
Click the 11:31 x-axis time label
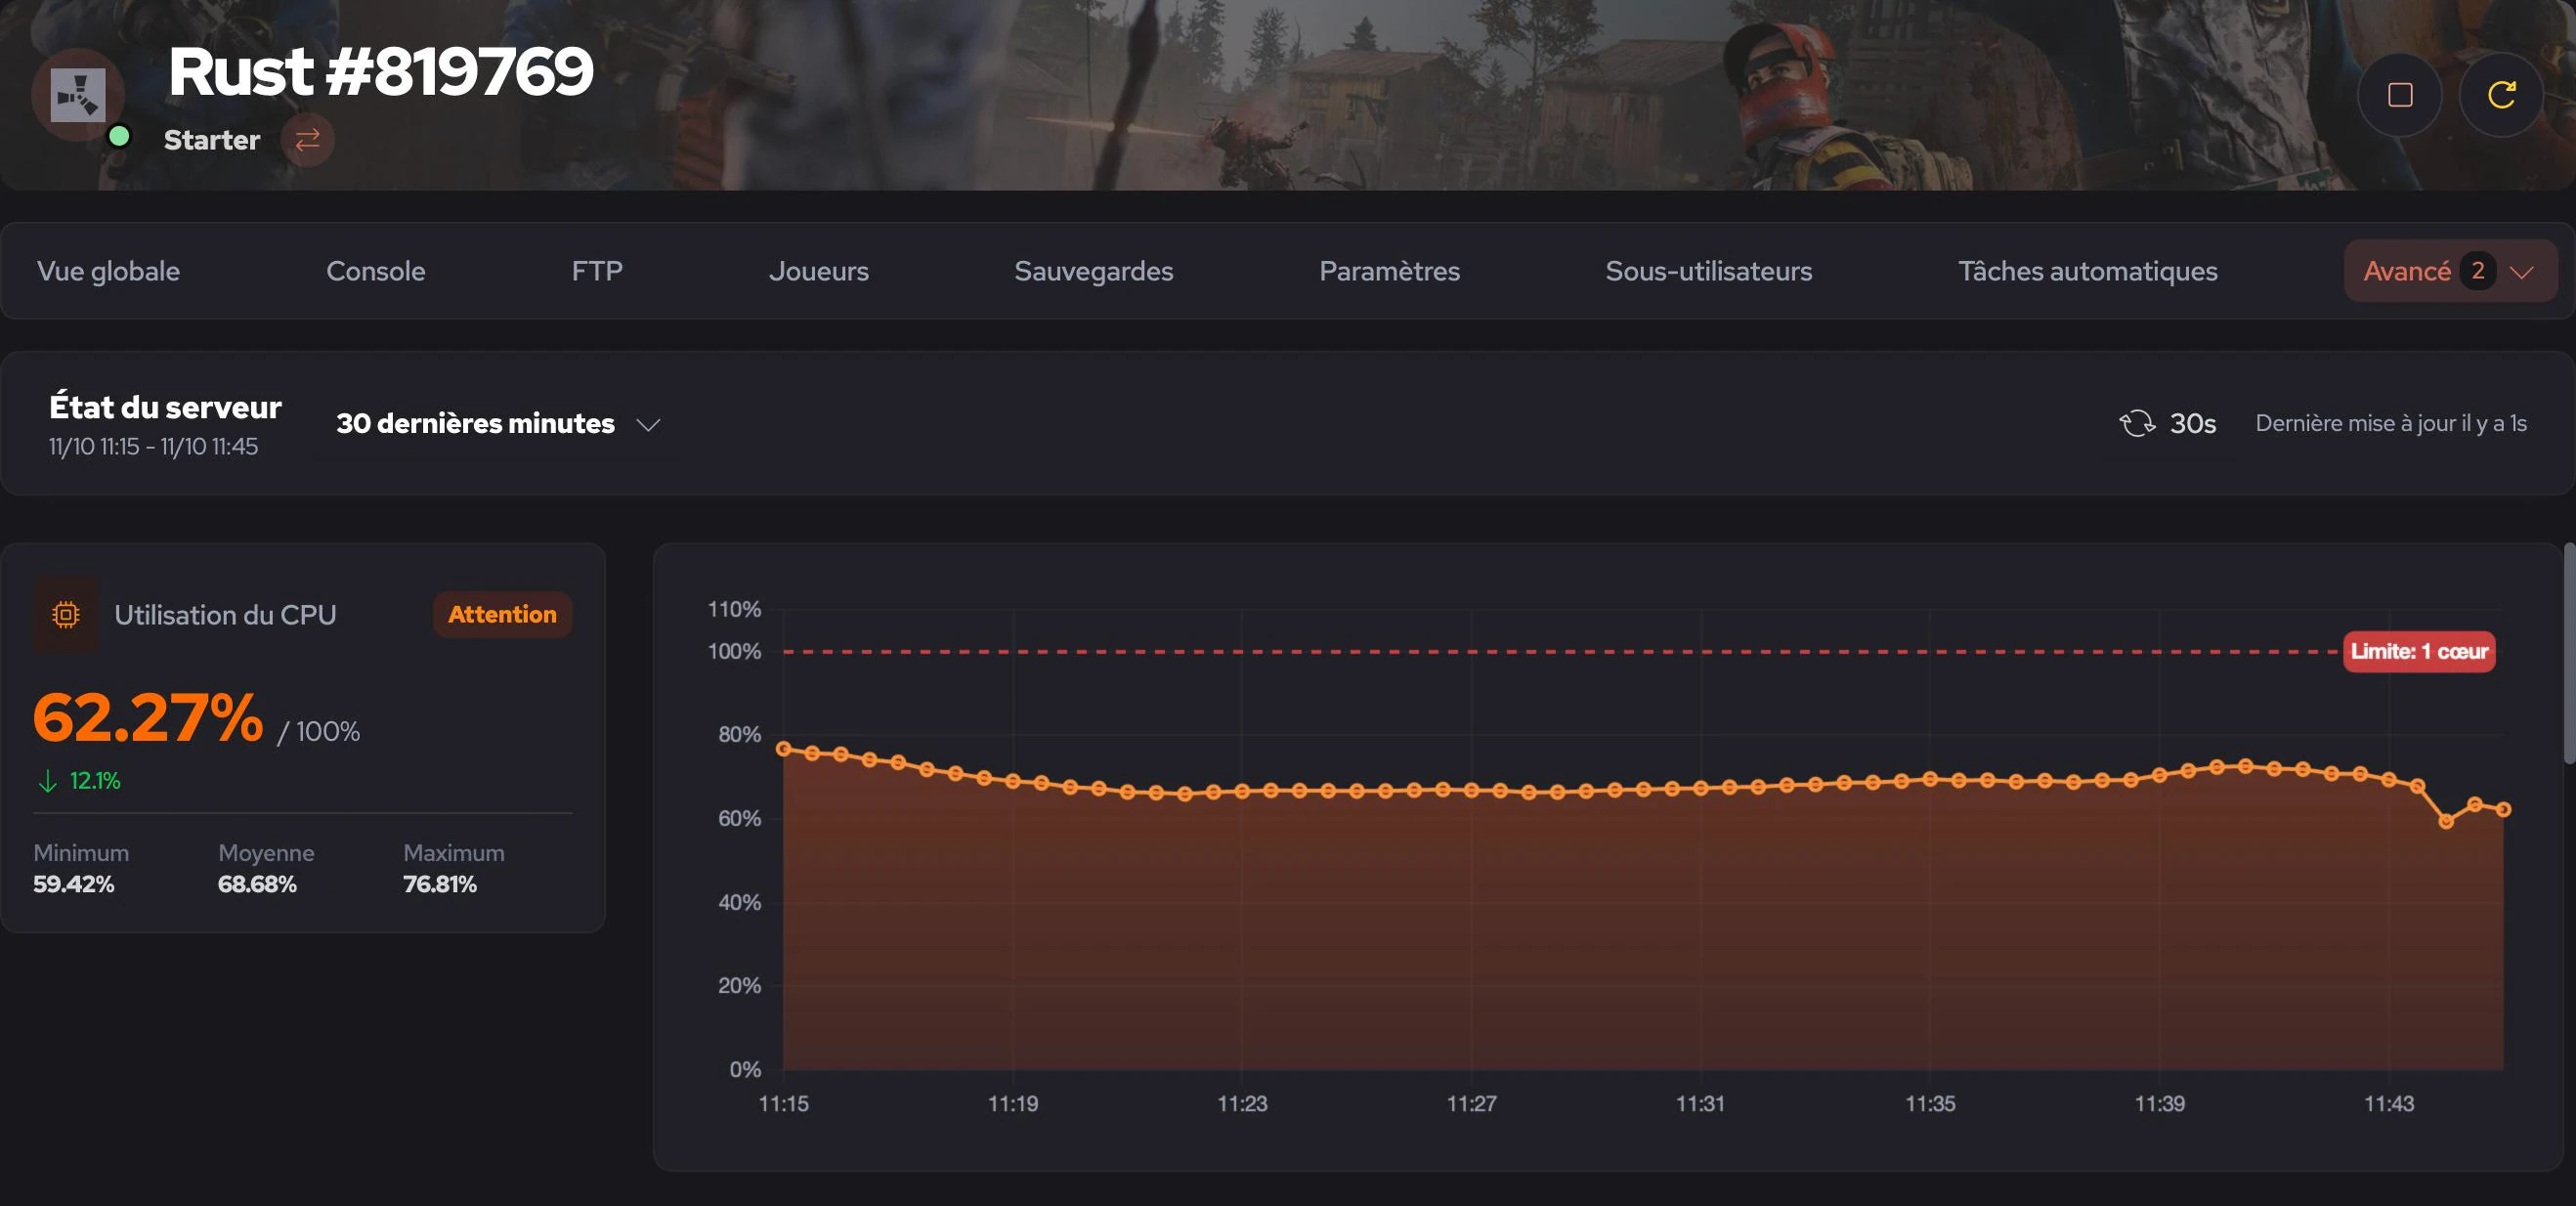click(x=1700, y=1103)
